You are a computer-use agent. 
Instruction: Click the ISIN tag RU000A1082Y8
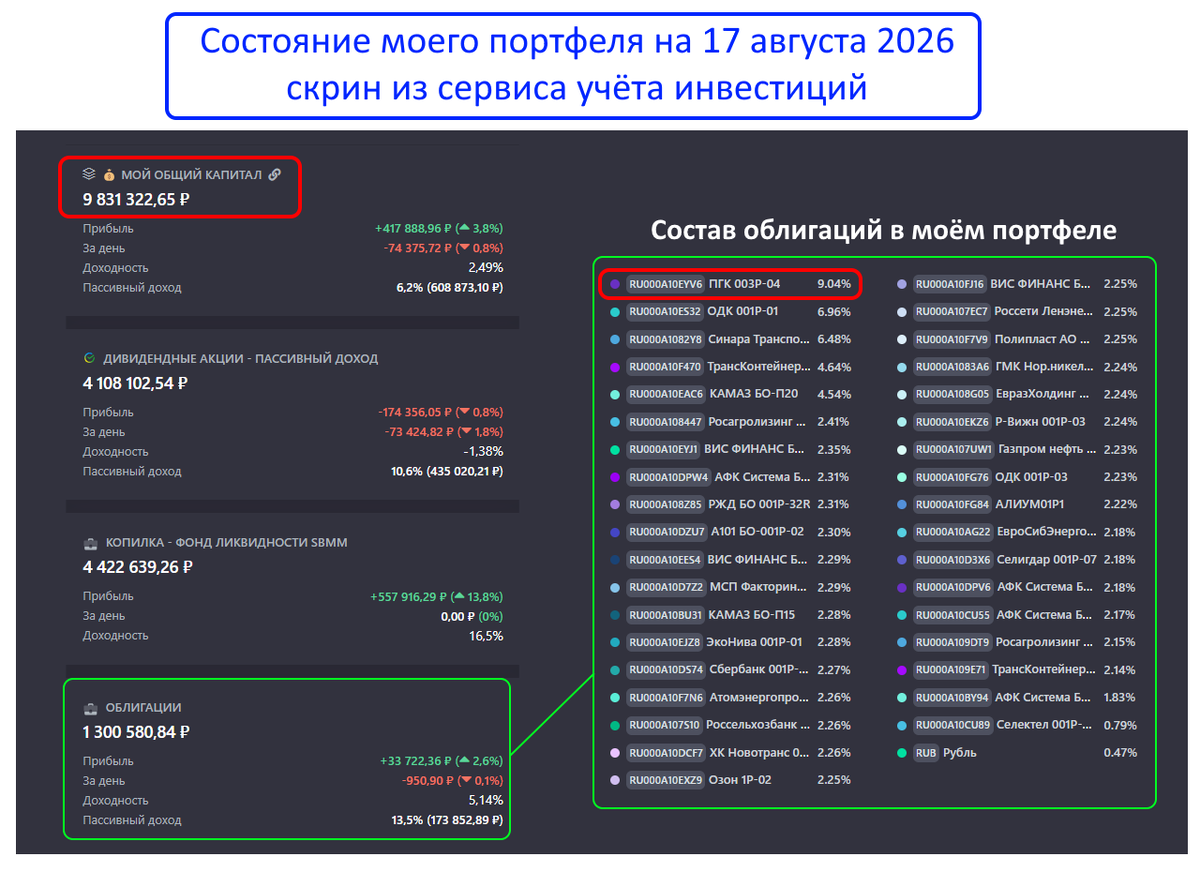point(665,339)
